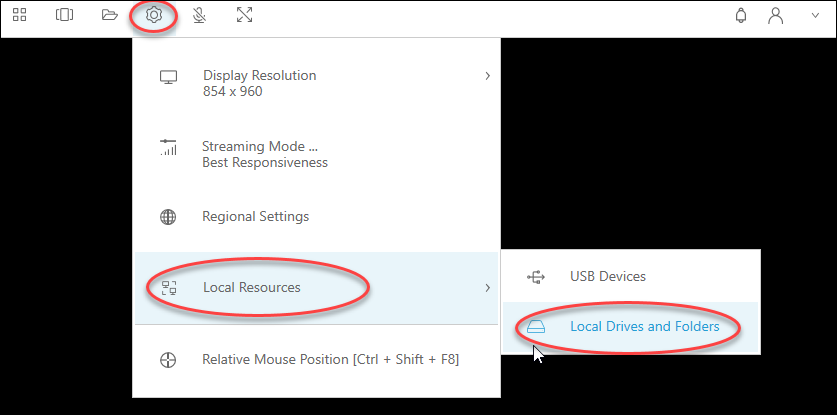Enter fullscreen with the expand arrows icon
Image resolution: width=837 pixels, height=415 pixels.
coord(244,16)
